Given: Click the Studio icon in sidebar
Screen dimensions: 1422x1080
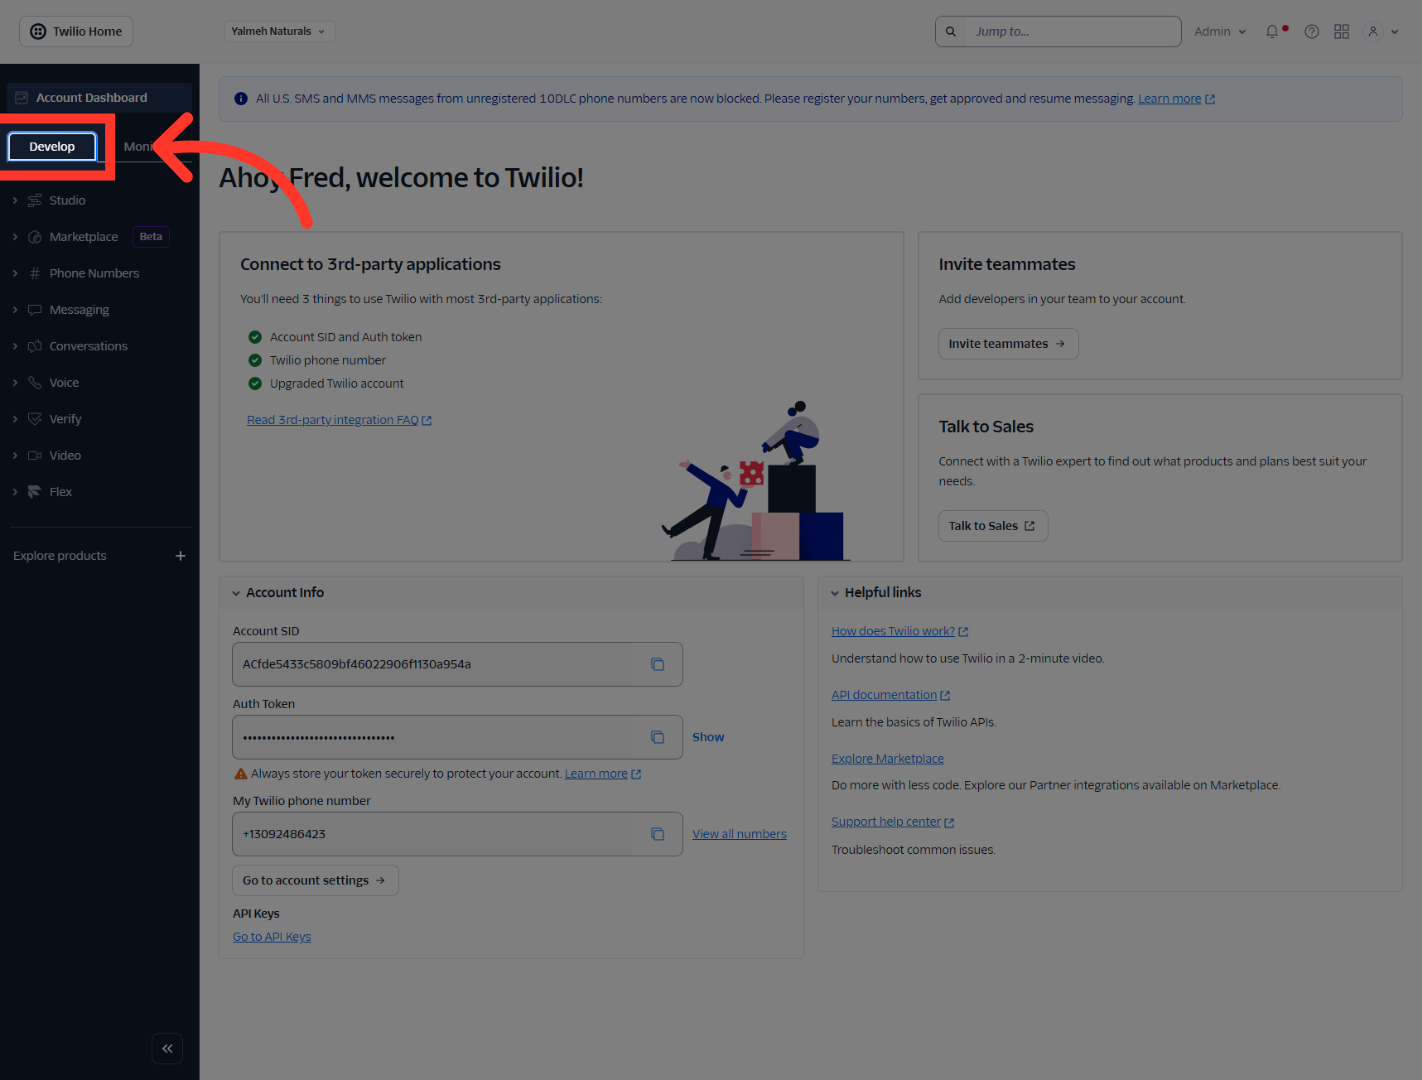Looking at the screenshot, I should pos(35,200).
